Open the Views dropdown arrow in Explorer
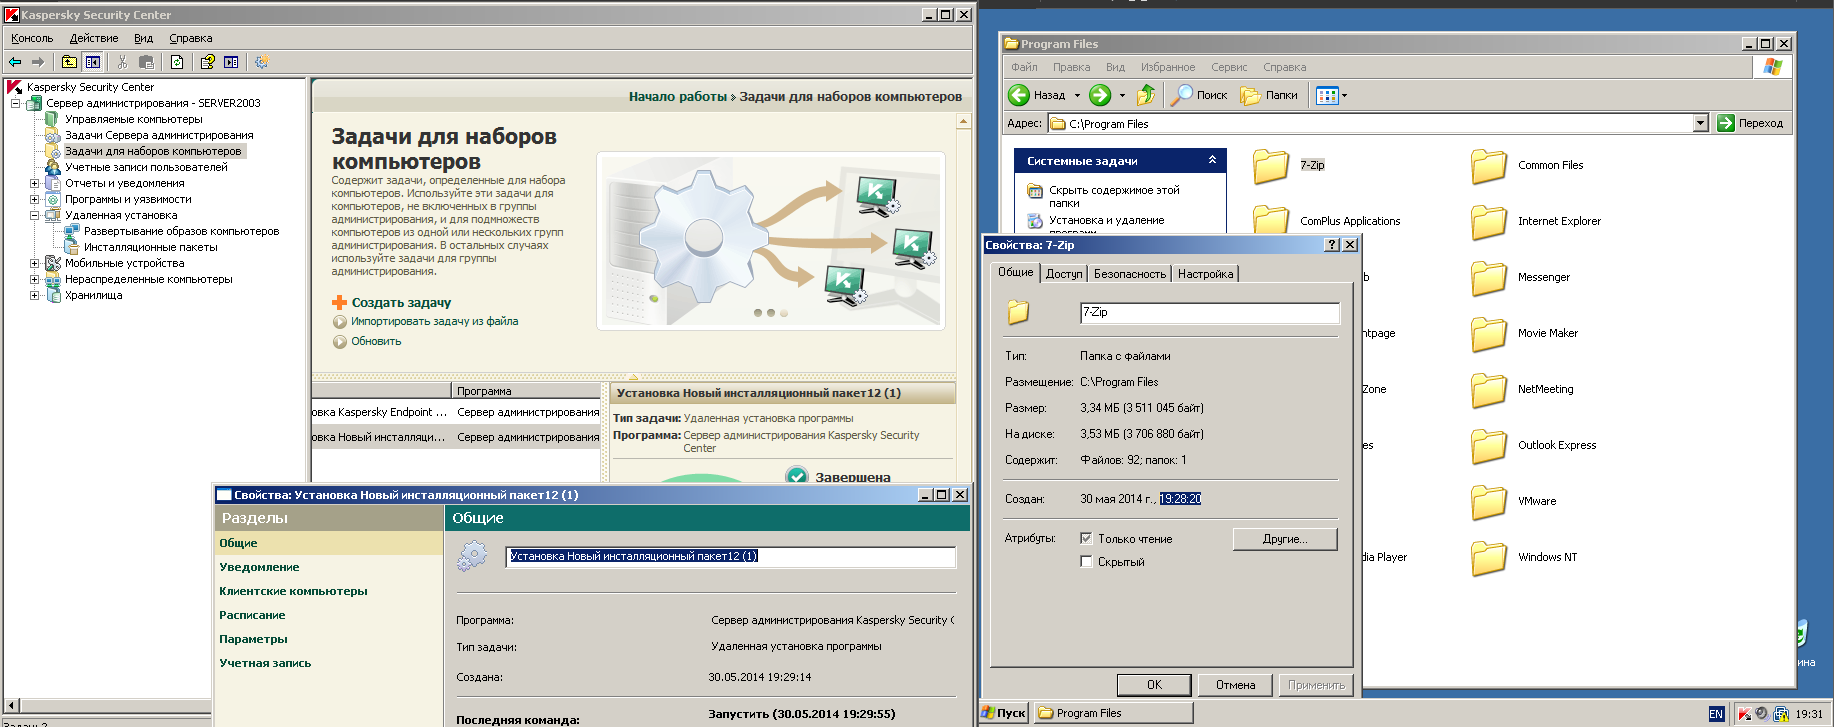The image size is (1834, 727). pyautogui.click(x=1344, y=96)
